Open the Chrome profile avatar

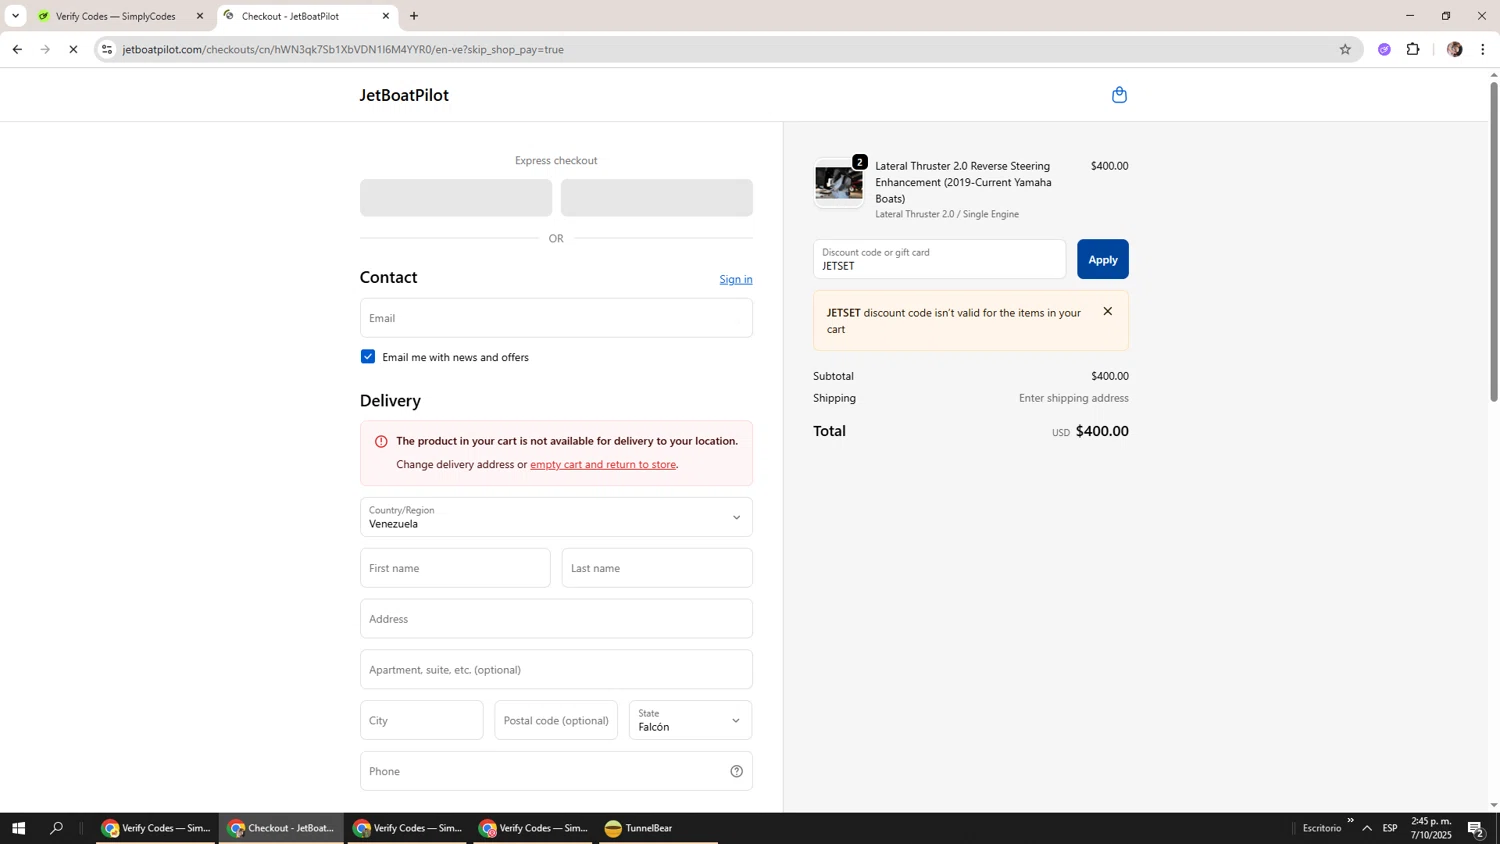click(x=1454, y=49)
